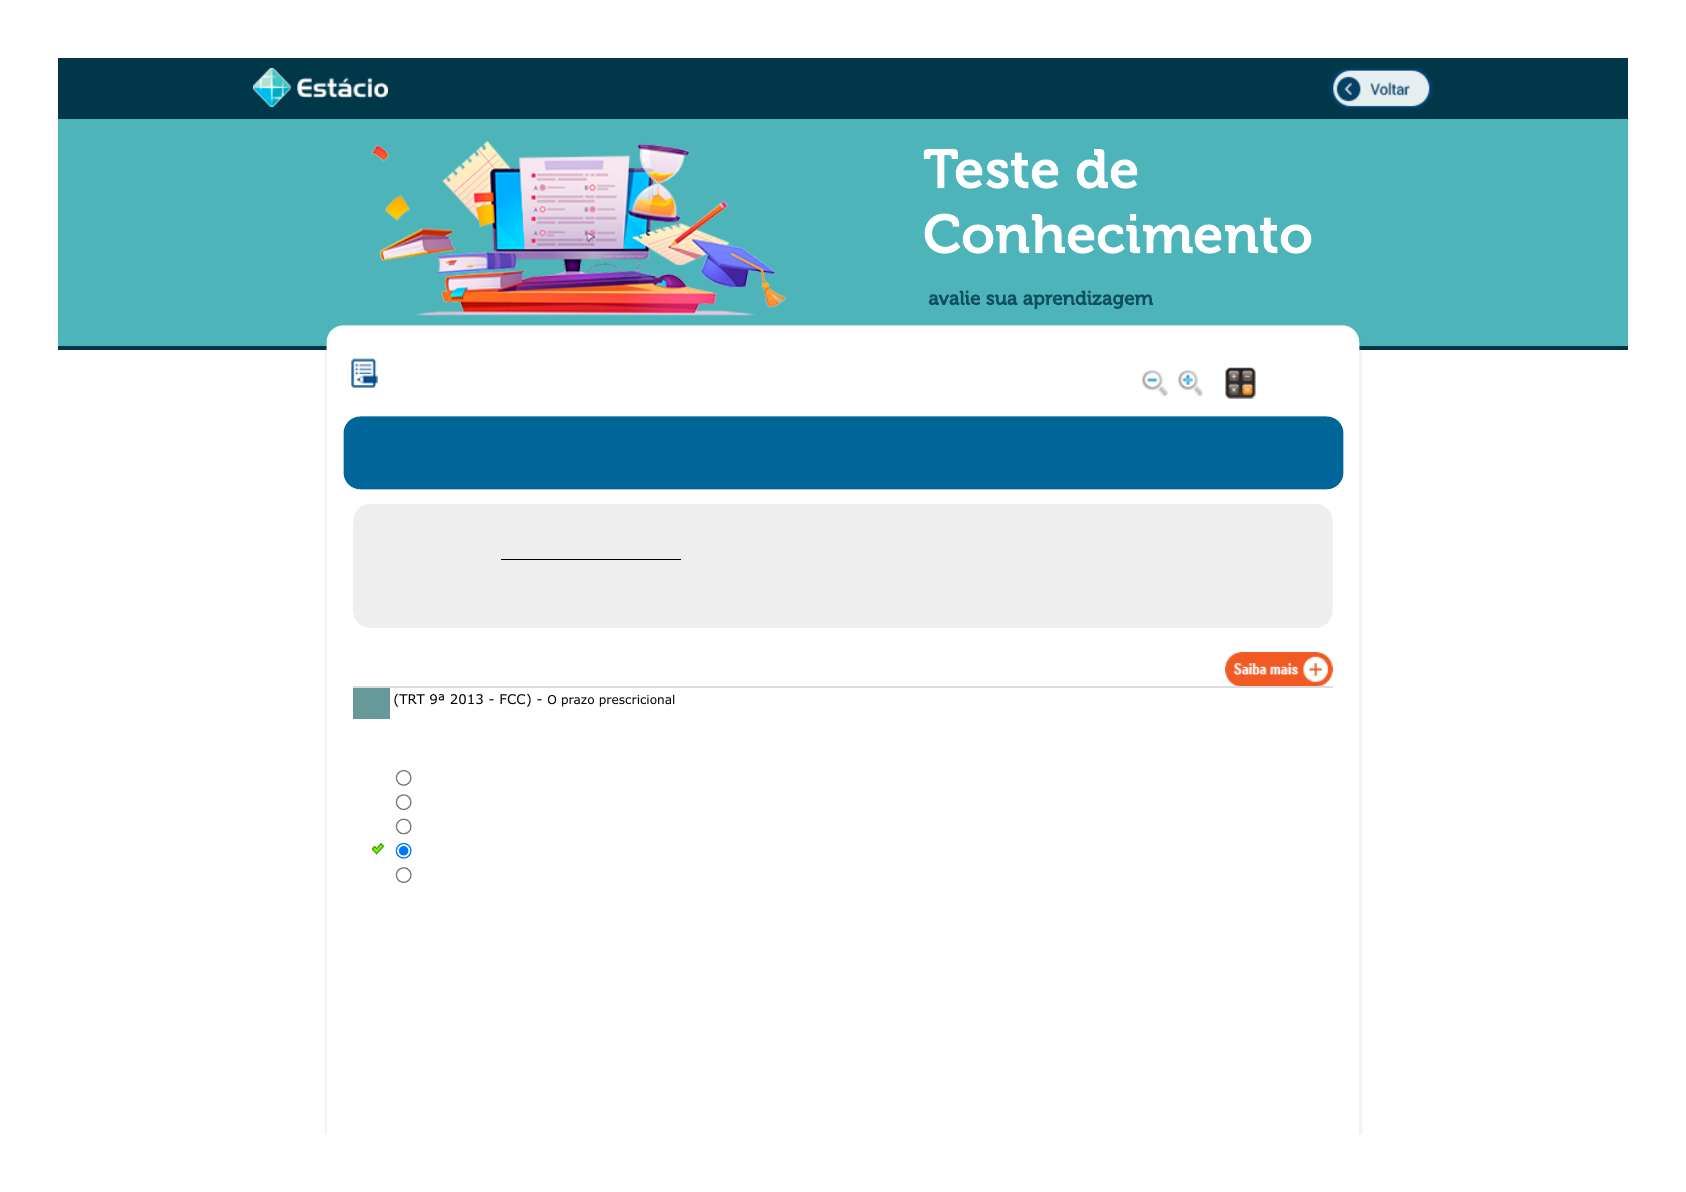
Task: Zoom out with the minus magnifier
Action: pos(1154,382)
